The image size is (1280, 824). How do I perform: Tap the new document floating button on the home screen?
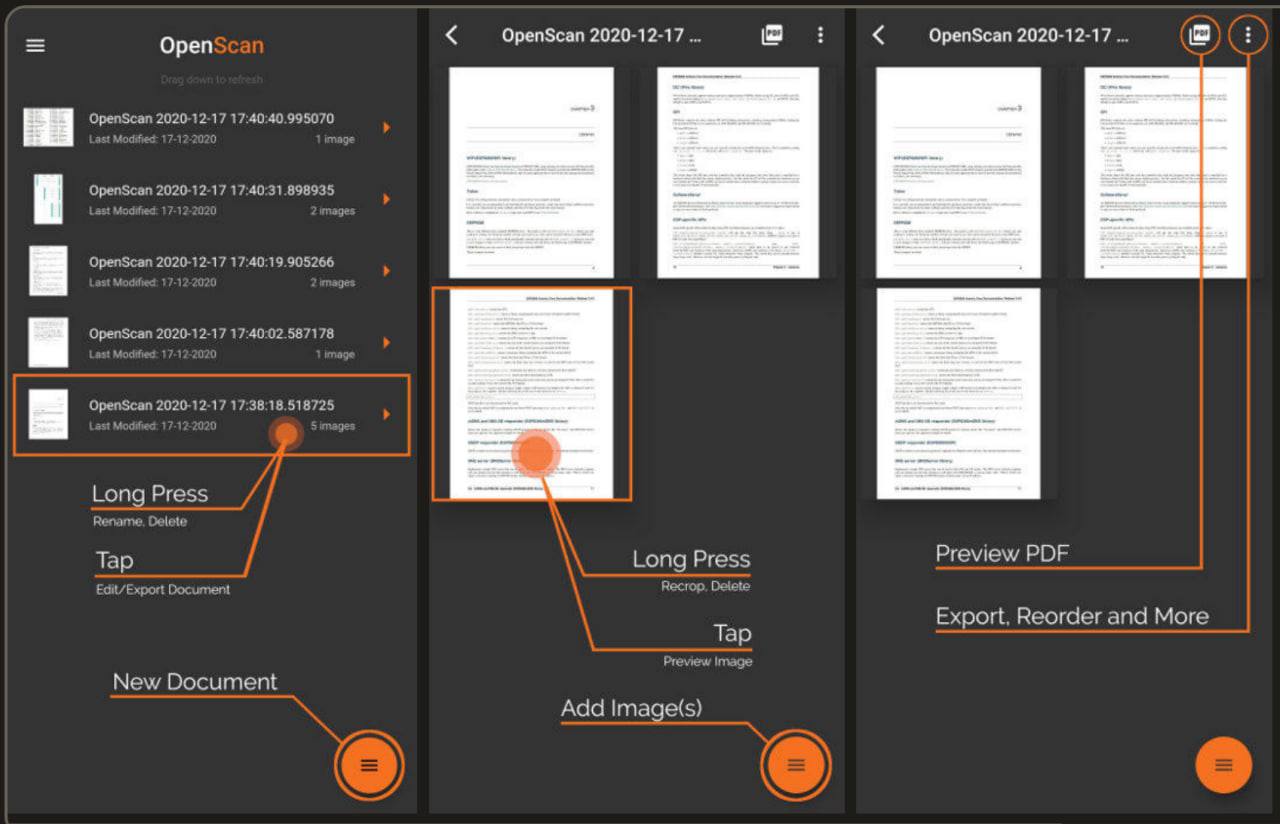369,765
